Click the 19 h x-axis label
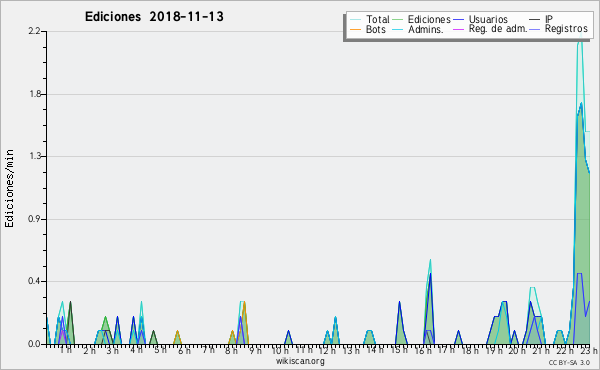This screenshot has width=600, height=370. tap(494, 350)
